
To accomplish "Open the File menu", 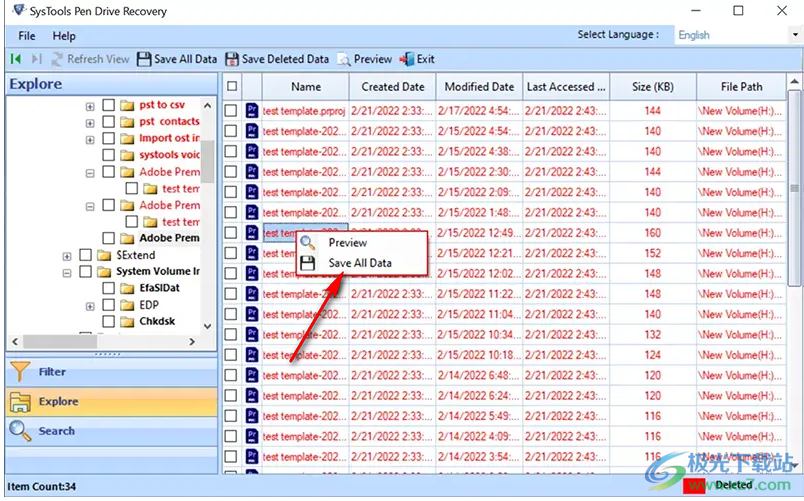I will pyautogui.click(x=26, y=36).
